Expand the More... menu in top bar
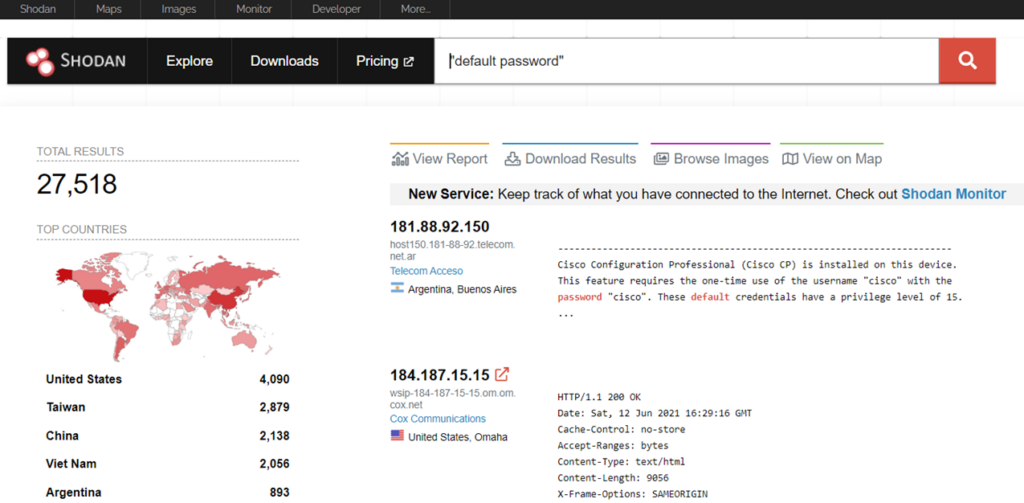This screenshot has height=503, width=1024. tap(415, 9)
